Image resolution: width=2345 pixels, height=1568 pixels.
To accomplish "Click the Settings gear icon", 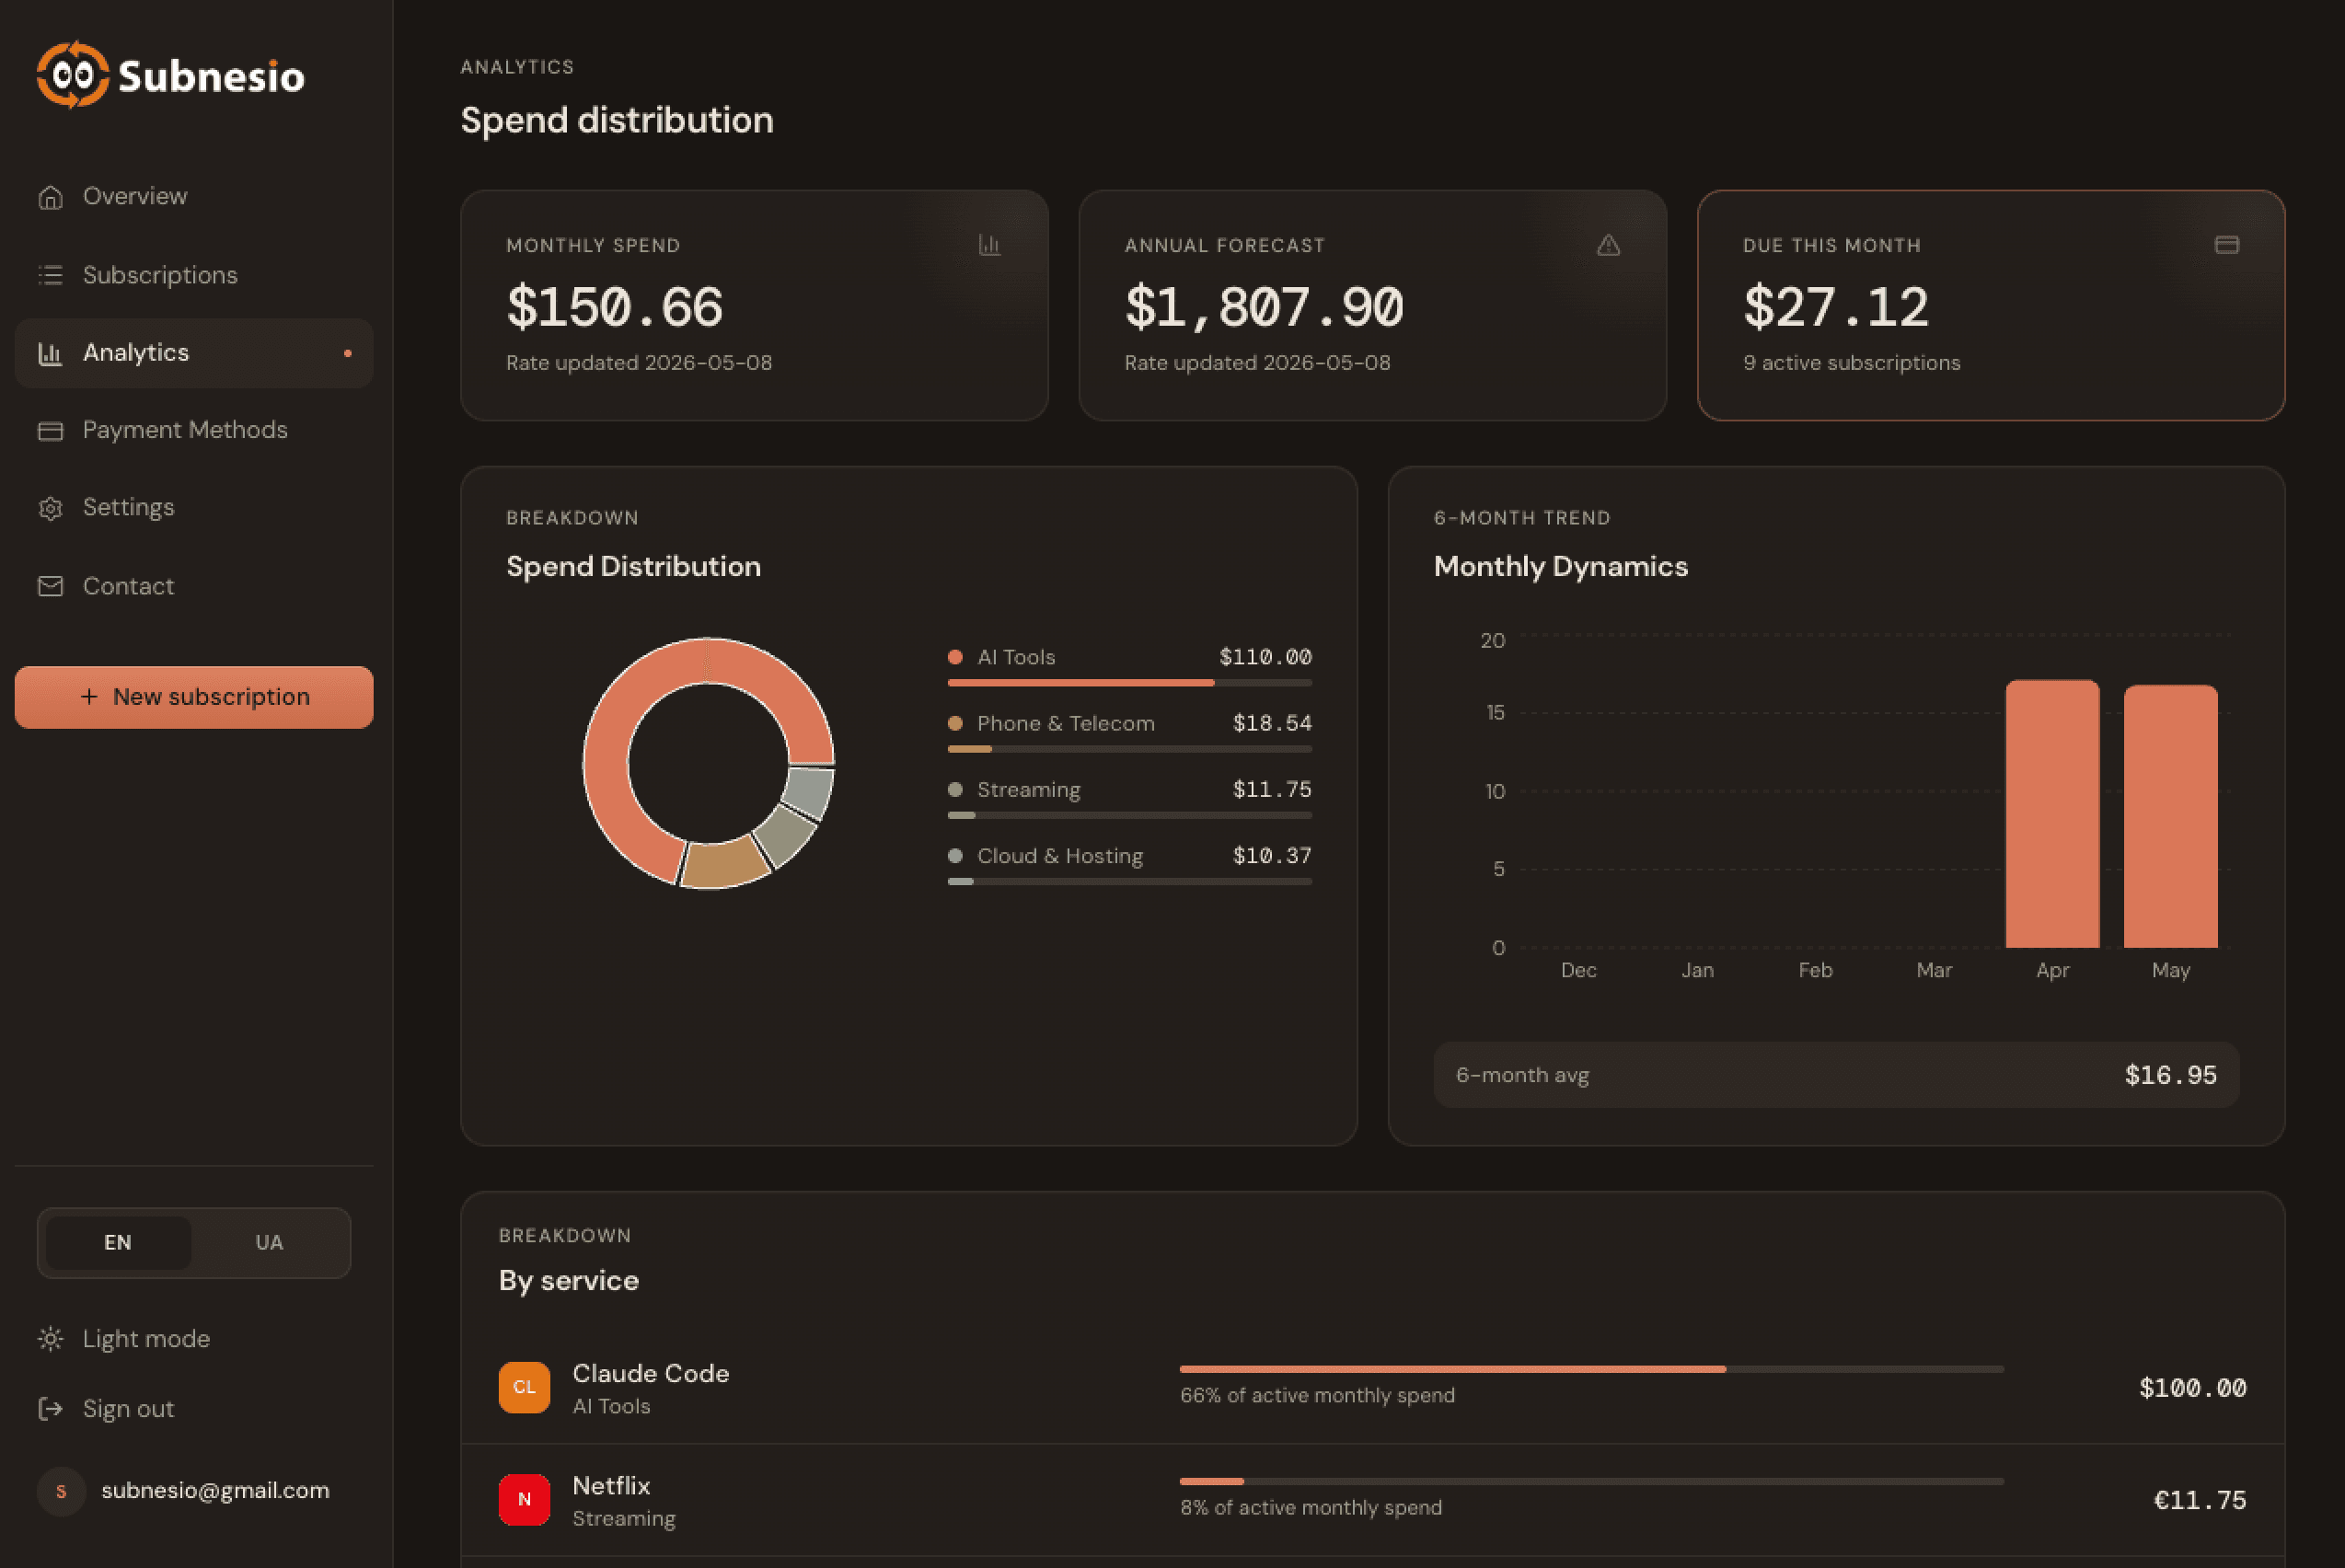I will (50, 508).
